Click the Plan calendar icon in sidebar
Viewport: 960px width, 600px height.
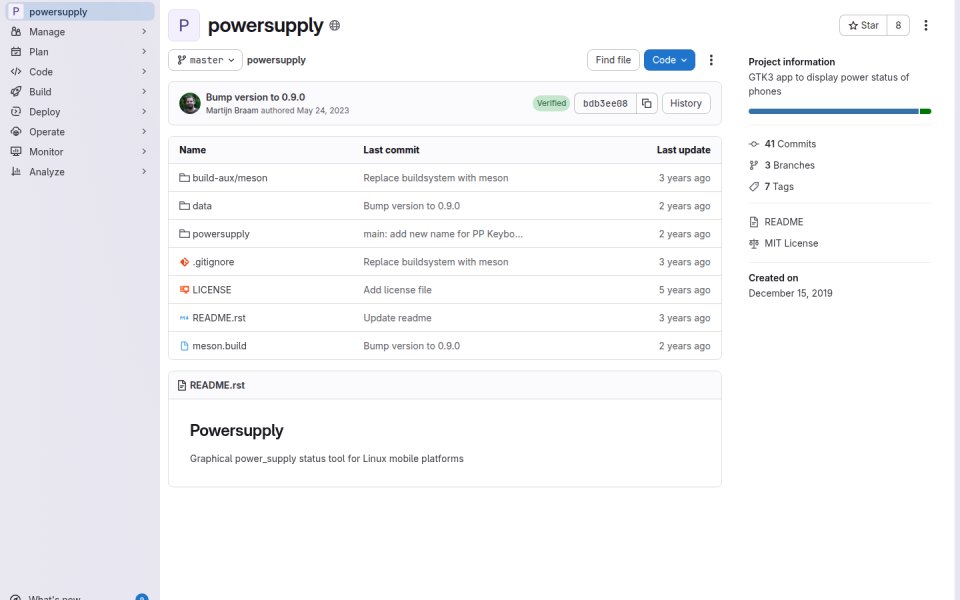pyautogui.click(x=16, y=52)
